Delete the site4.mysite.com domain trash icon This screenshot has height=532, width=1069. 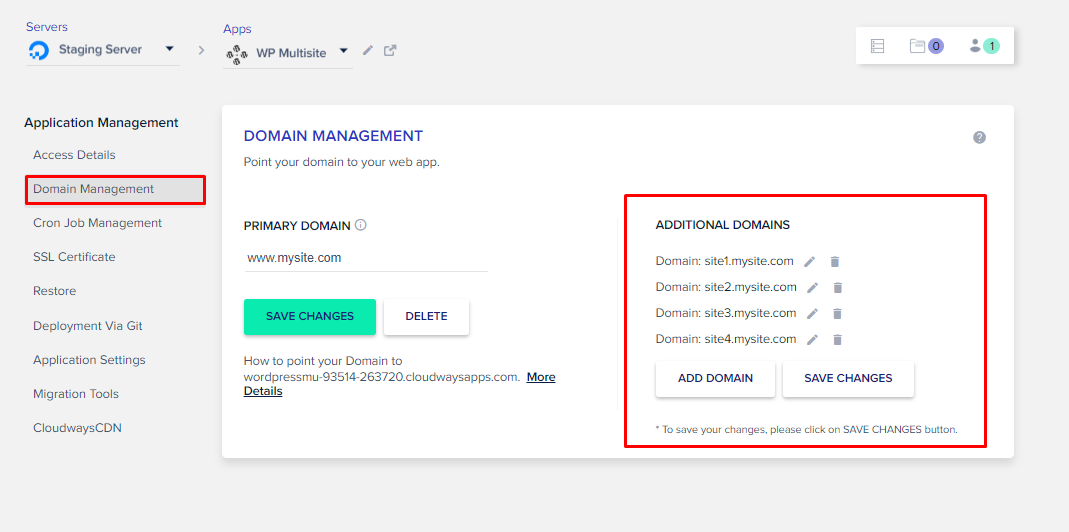tap(838, 340)
